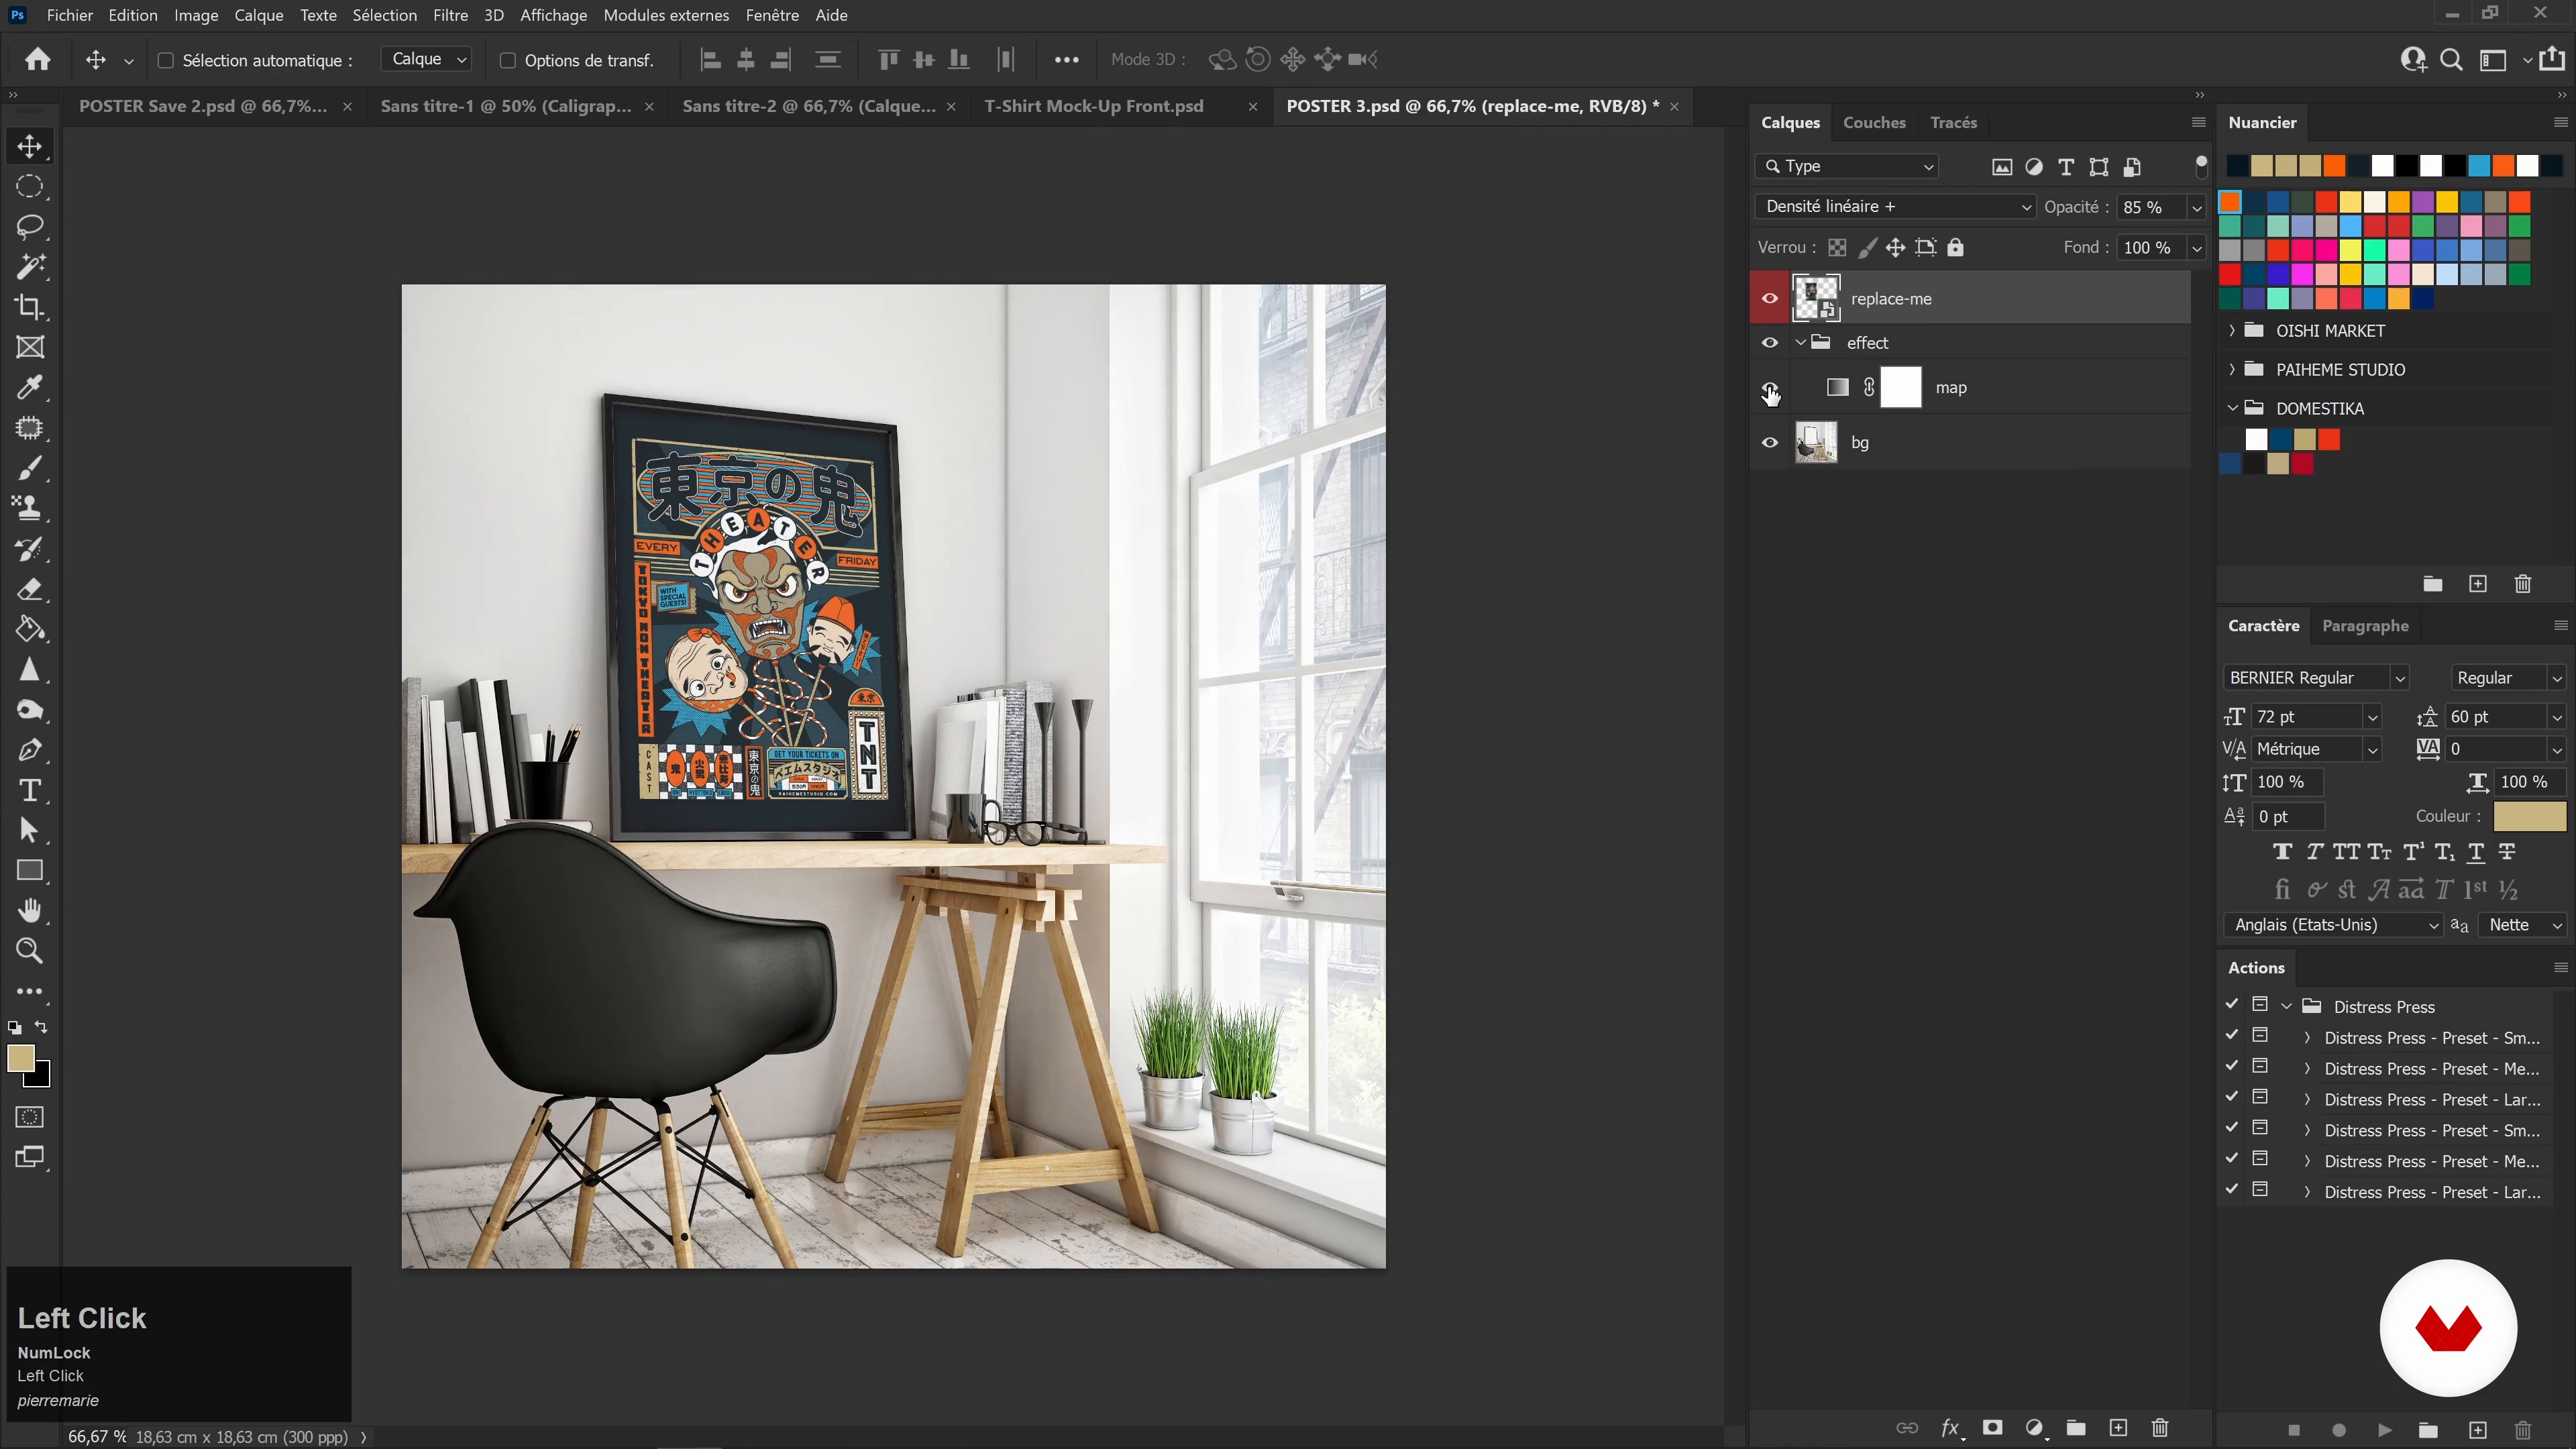
Task: Hide the bg layer visibility eye
Action: [x=1770, y=443]
